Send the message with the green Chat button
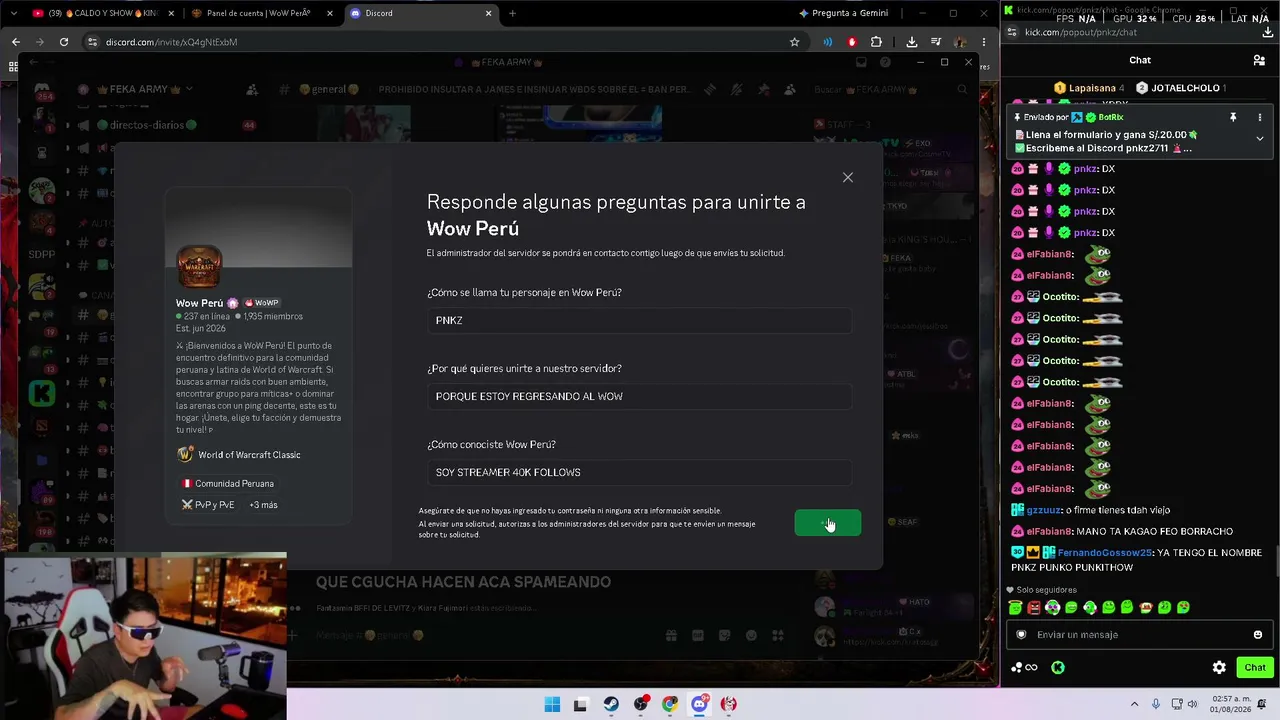Image resolution: width=1280 pixels, height=720 pixels. click(x=1255, y=667)
